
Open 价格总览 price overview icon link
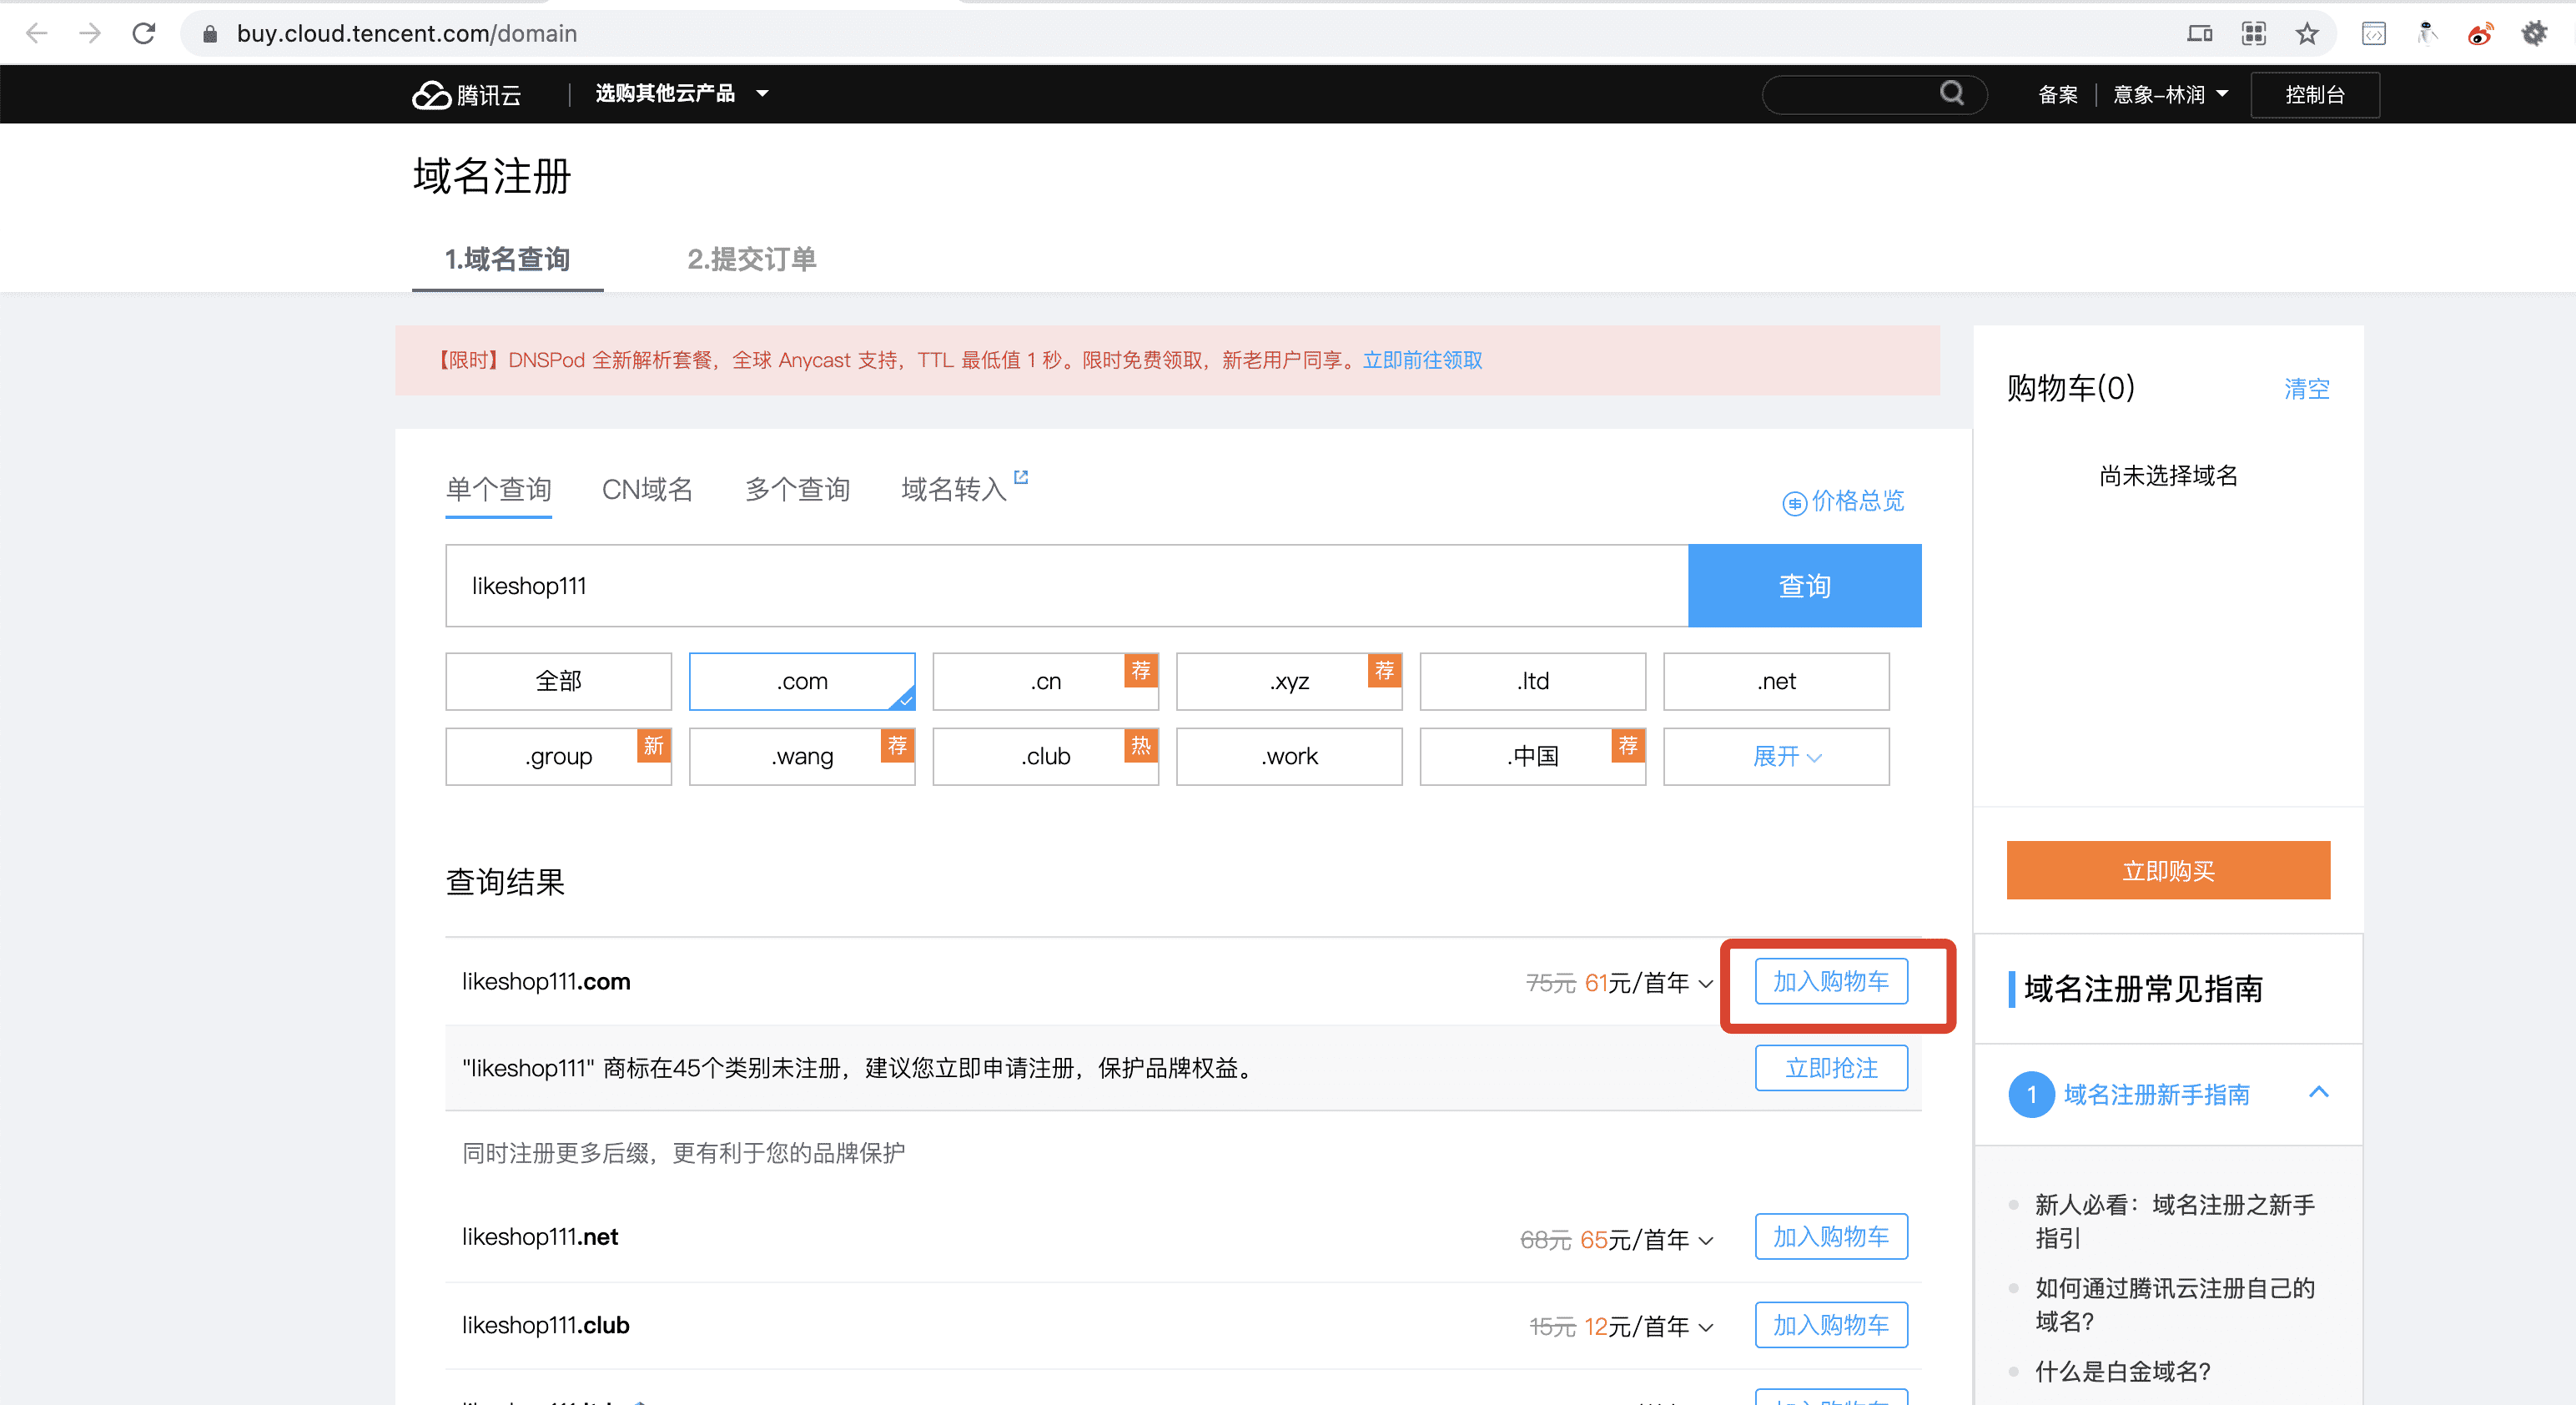coord(1795,502)
